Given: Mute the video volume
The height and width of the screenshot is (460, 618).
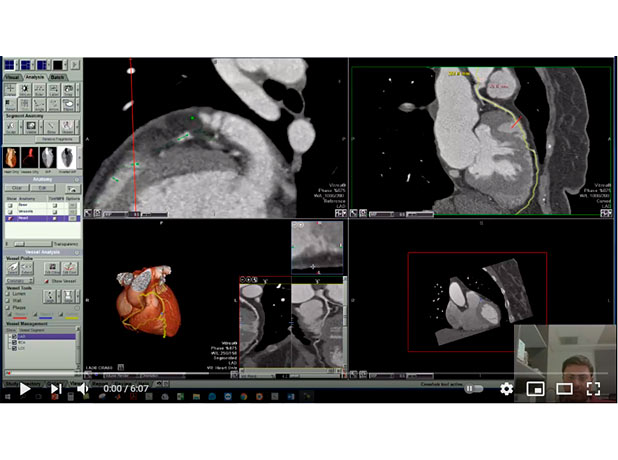Looking at the screenshot, I should [83, 388].
